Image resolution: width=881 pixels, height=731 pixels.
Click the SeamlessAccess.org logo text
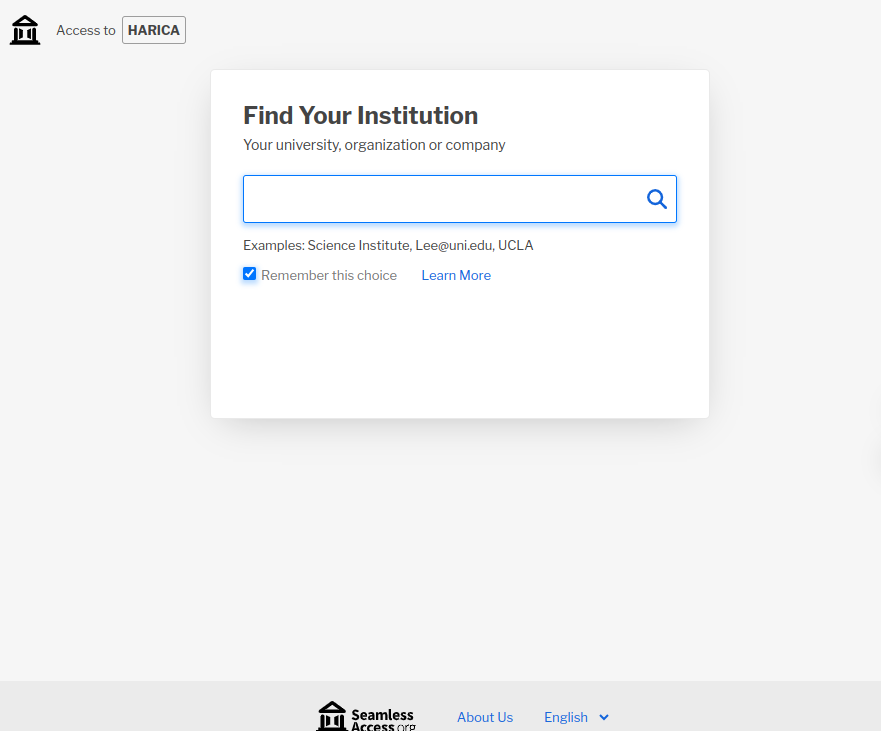pos(382,718)
